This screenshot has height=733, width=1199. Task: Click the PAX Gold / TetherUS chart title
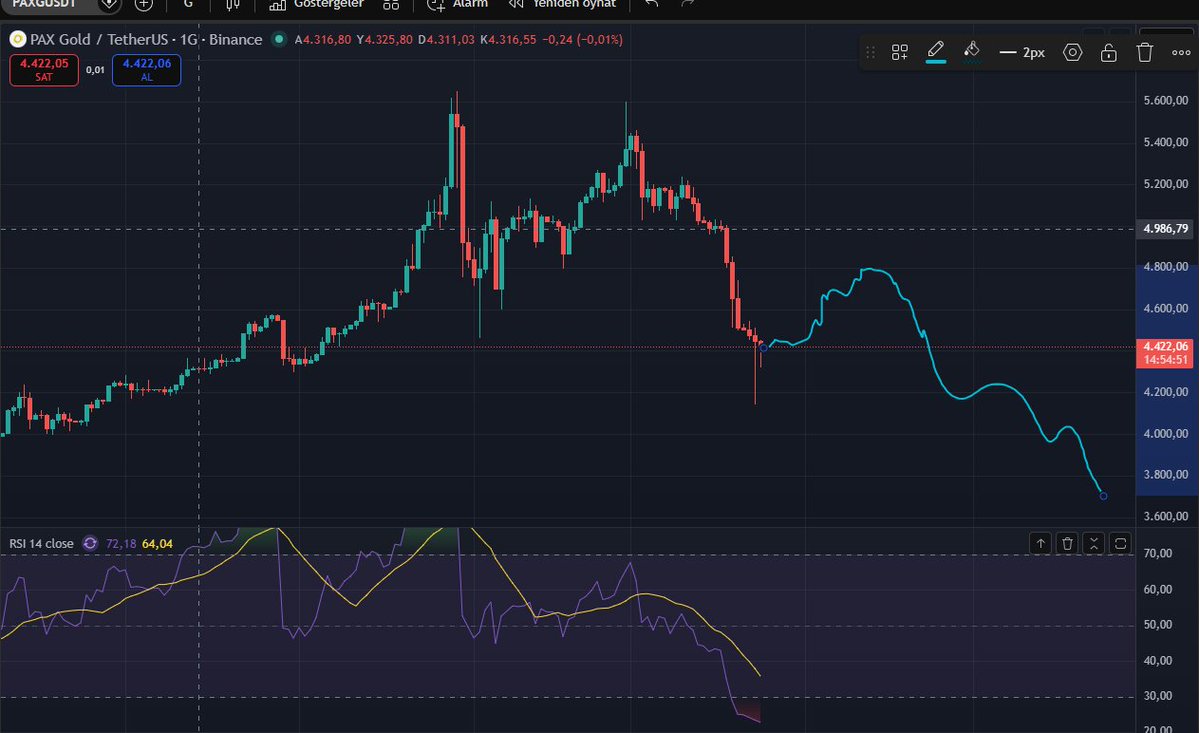tap(146, 39)
